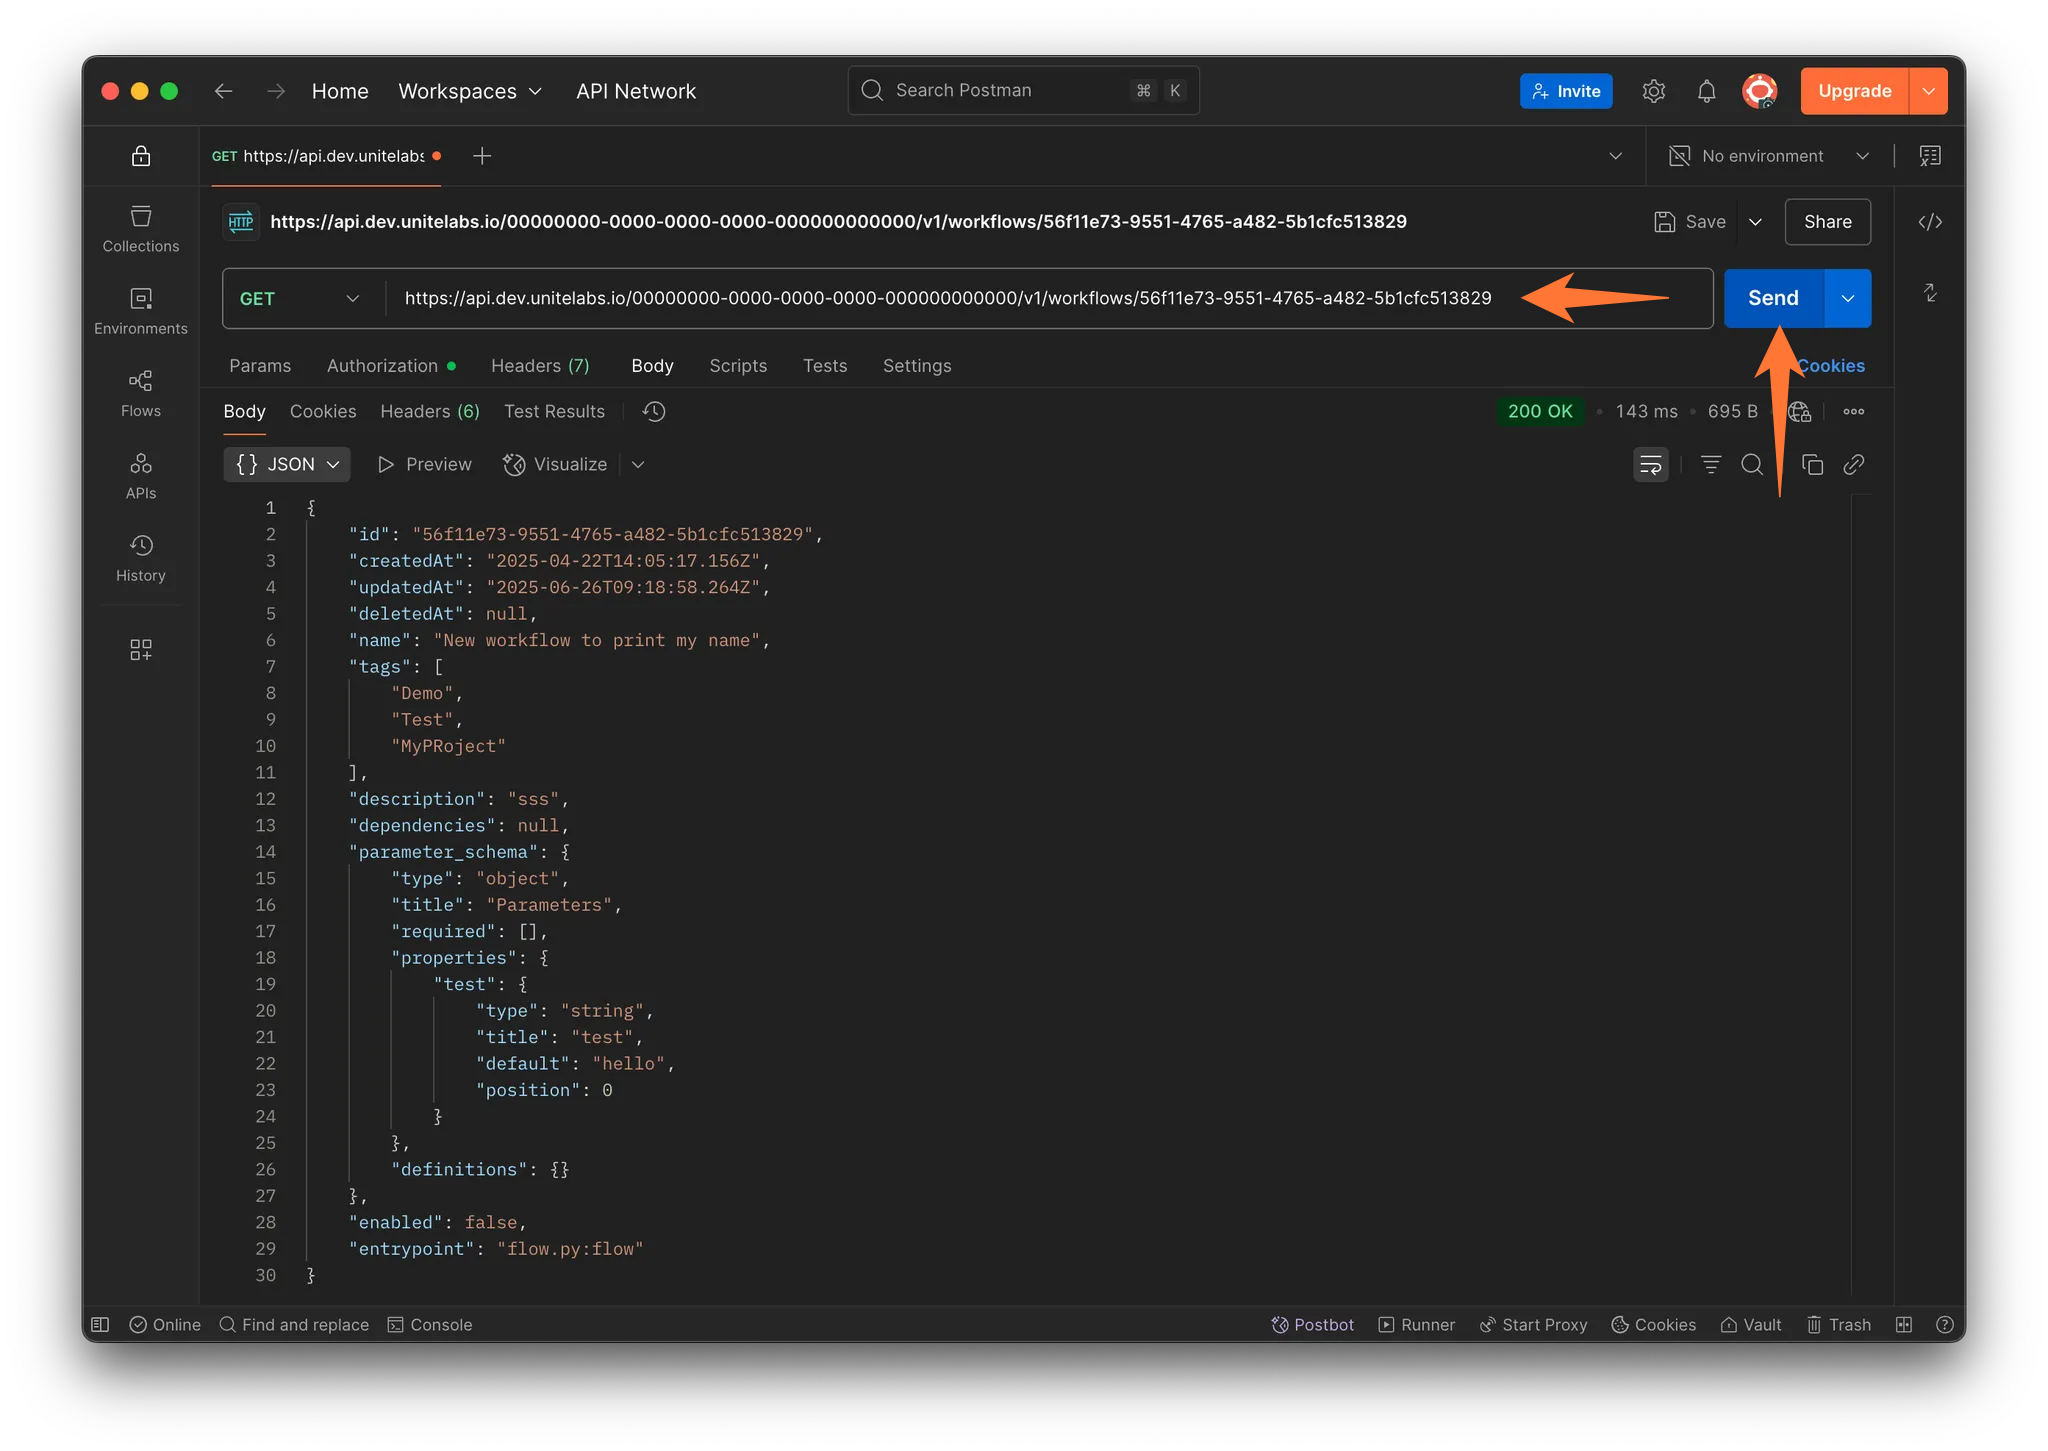Viewport: 2048px width, 1451px height.
Task: Open the settings gear icon
Action: (1654, 91)
